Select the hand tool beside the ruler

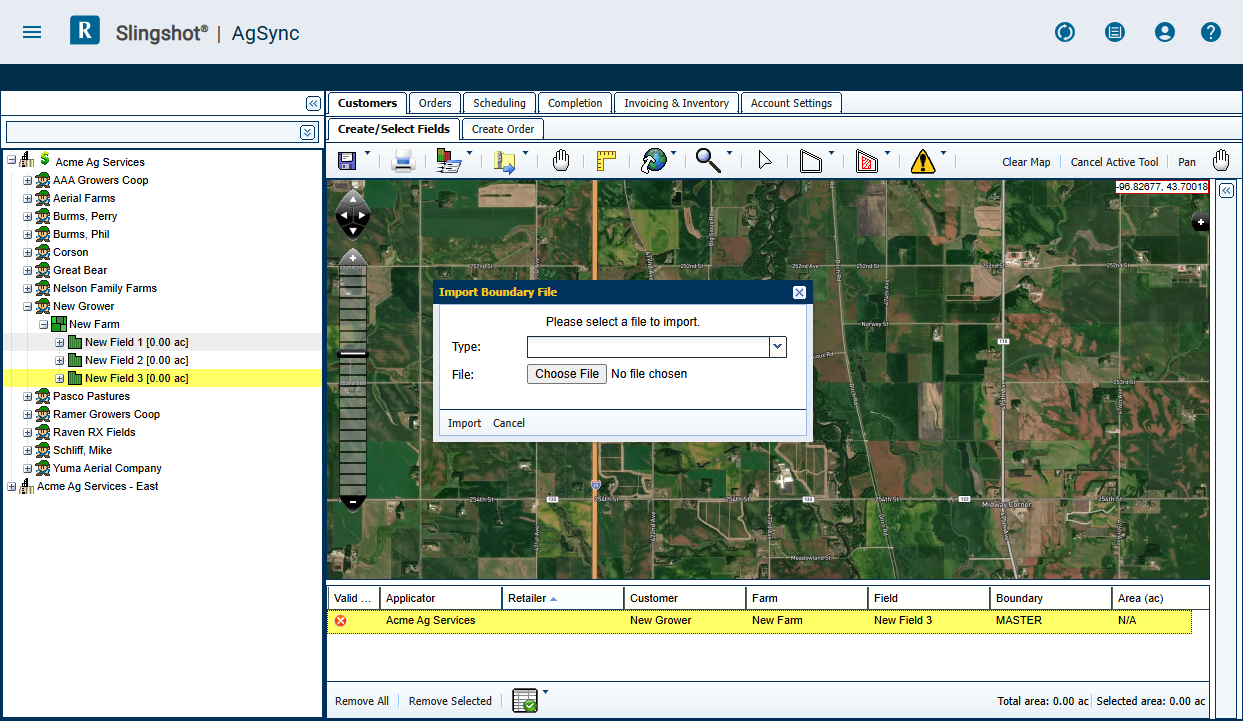pos(561,161)
